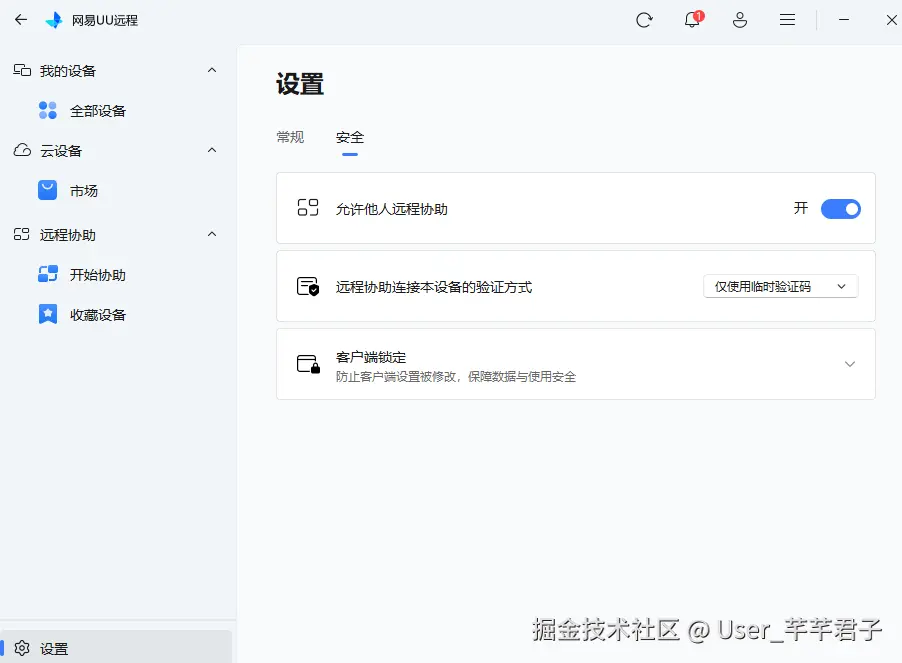Viewport: 902px width, 663px height.
Task: Click the 网易UU远程 logo icon
Action: (54, 20)
